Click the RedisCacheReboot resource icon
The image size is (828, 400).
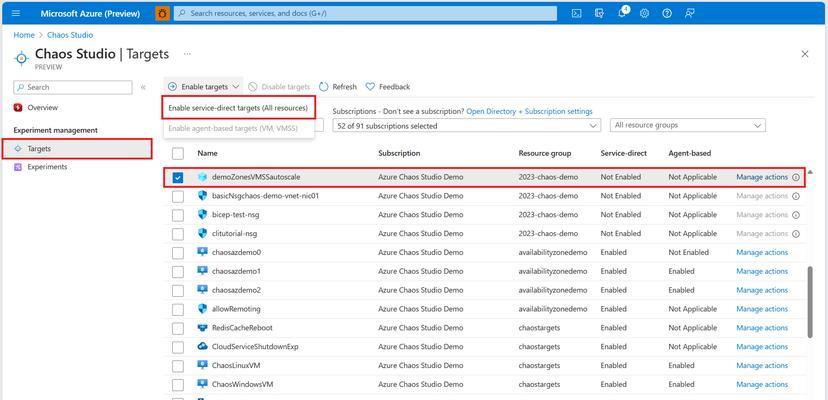click(202, 328)
